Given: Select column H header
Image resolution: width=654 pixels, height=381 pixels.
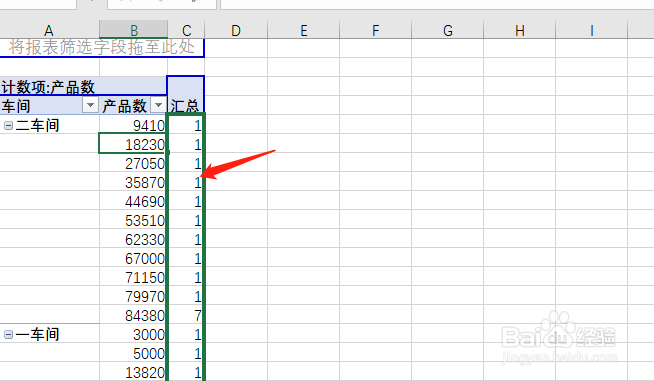Looking at the screenshot, I should point(520,30).
